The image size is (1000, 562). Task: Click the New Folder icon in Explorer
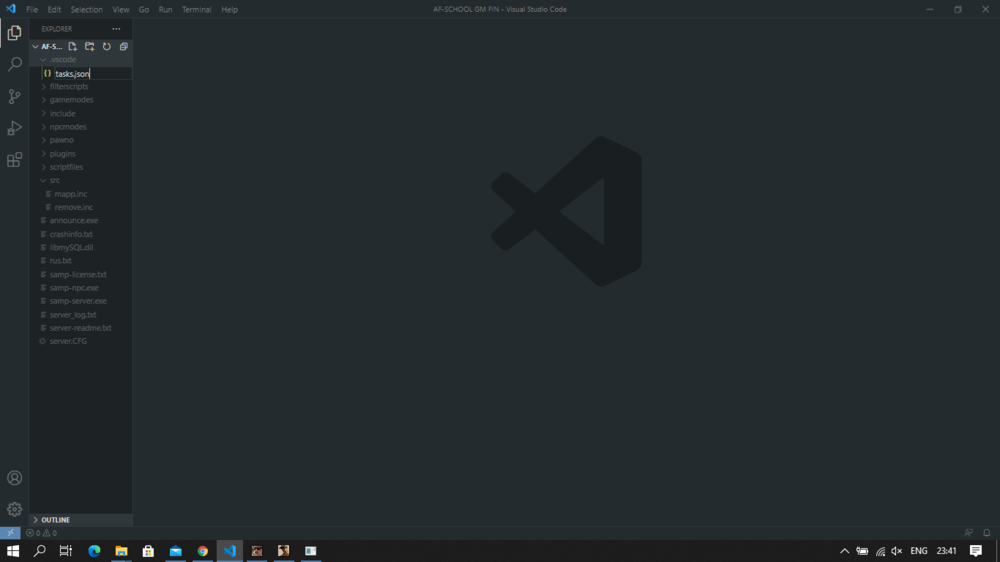90,47
